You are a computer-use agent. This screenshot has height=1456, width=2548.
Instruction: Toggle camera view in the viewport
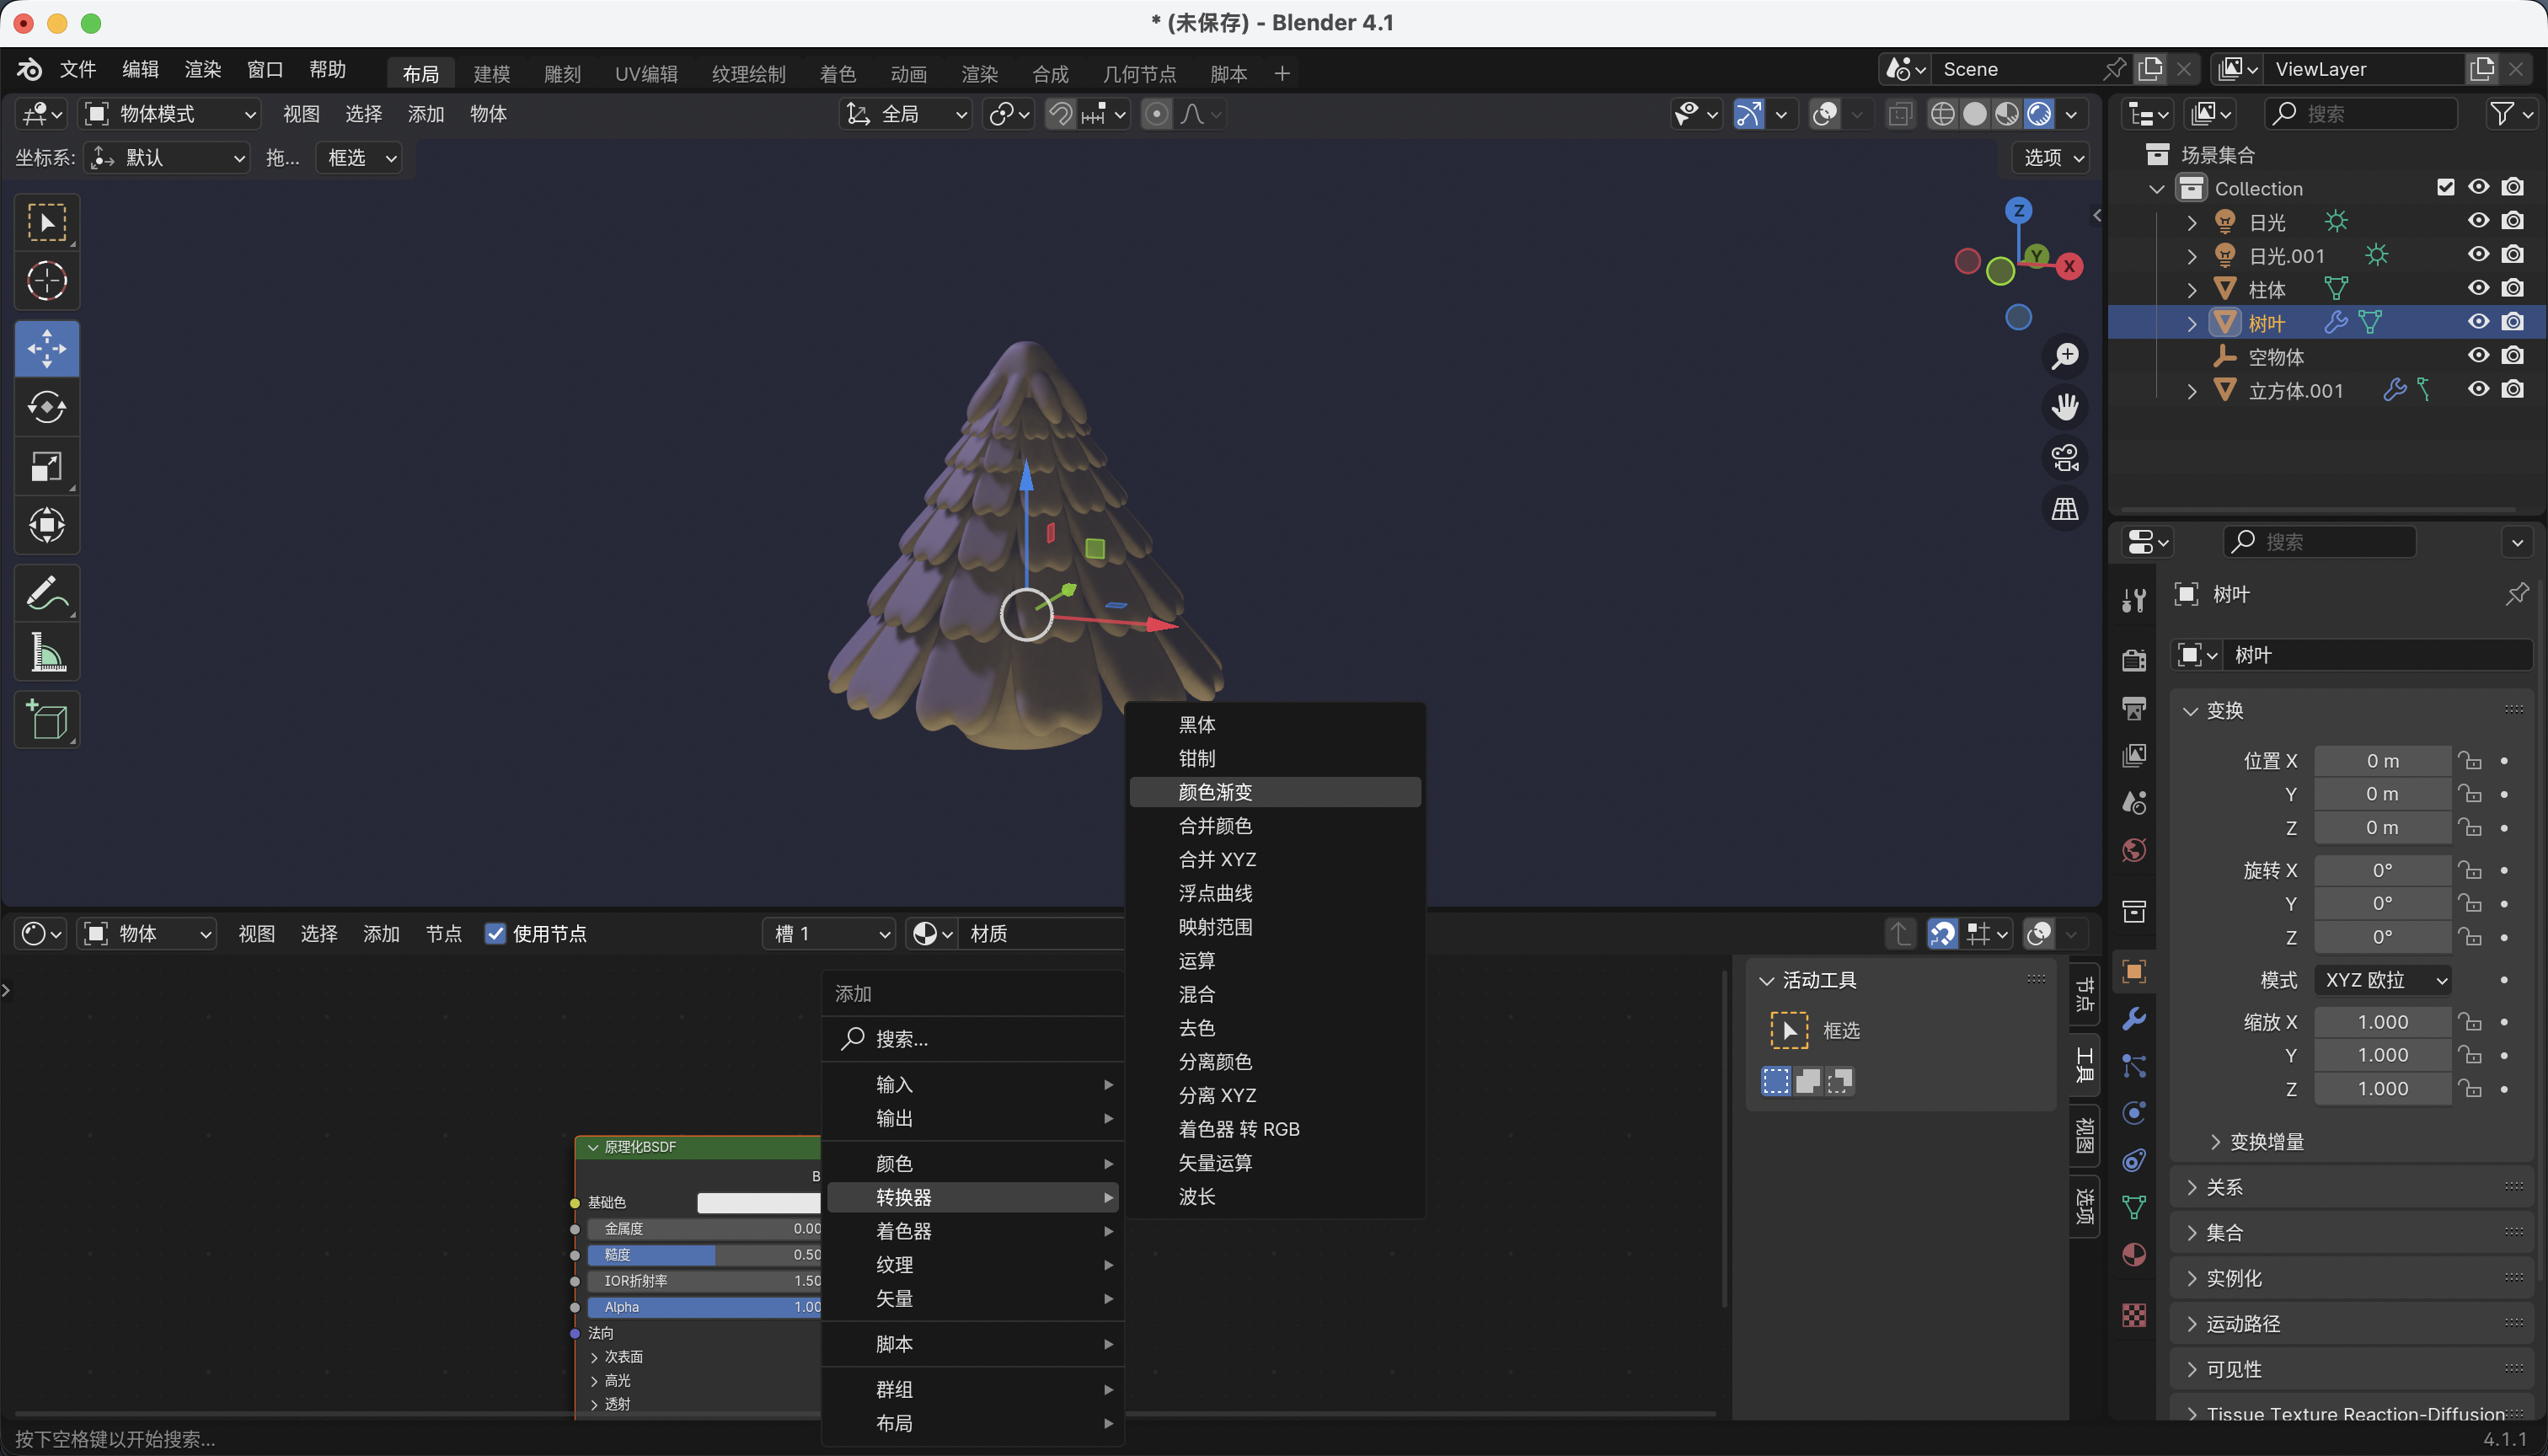point(2064,458)
